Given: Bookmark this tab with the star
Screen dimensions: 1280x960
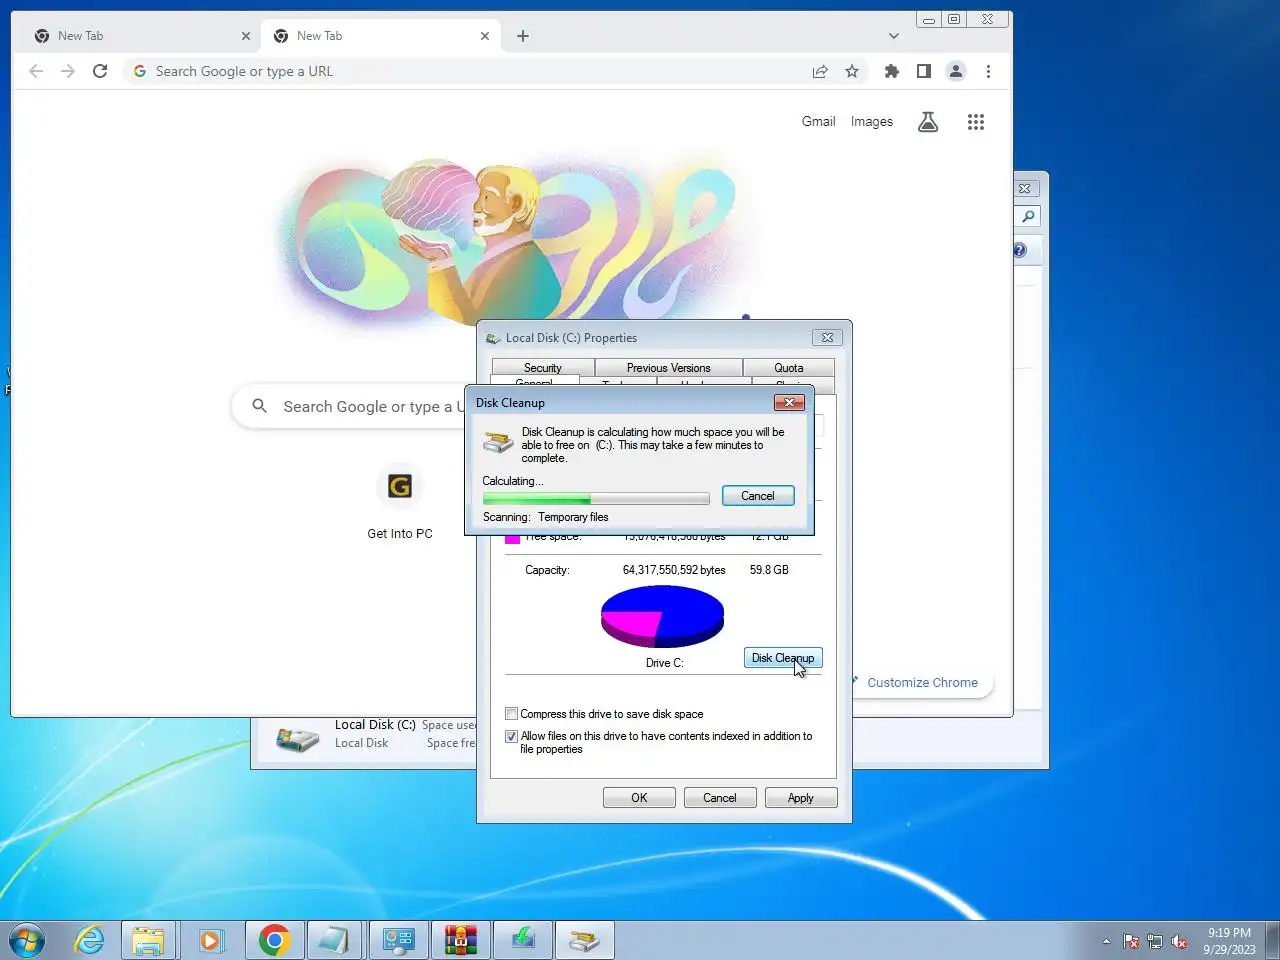Looking at the screenshot, I should [852, 71].
